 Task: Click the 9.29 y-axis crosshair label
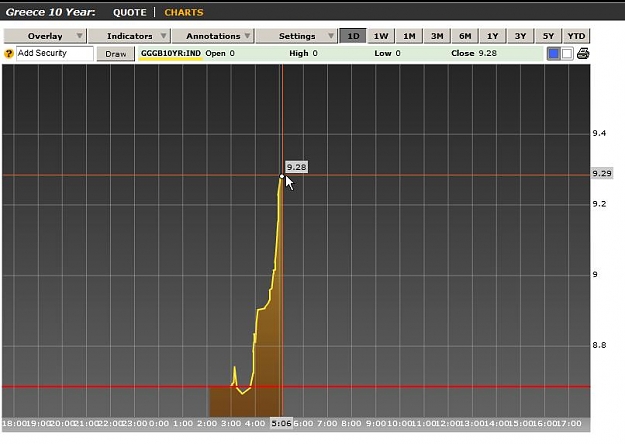(601, 173)
